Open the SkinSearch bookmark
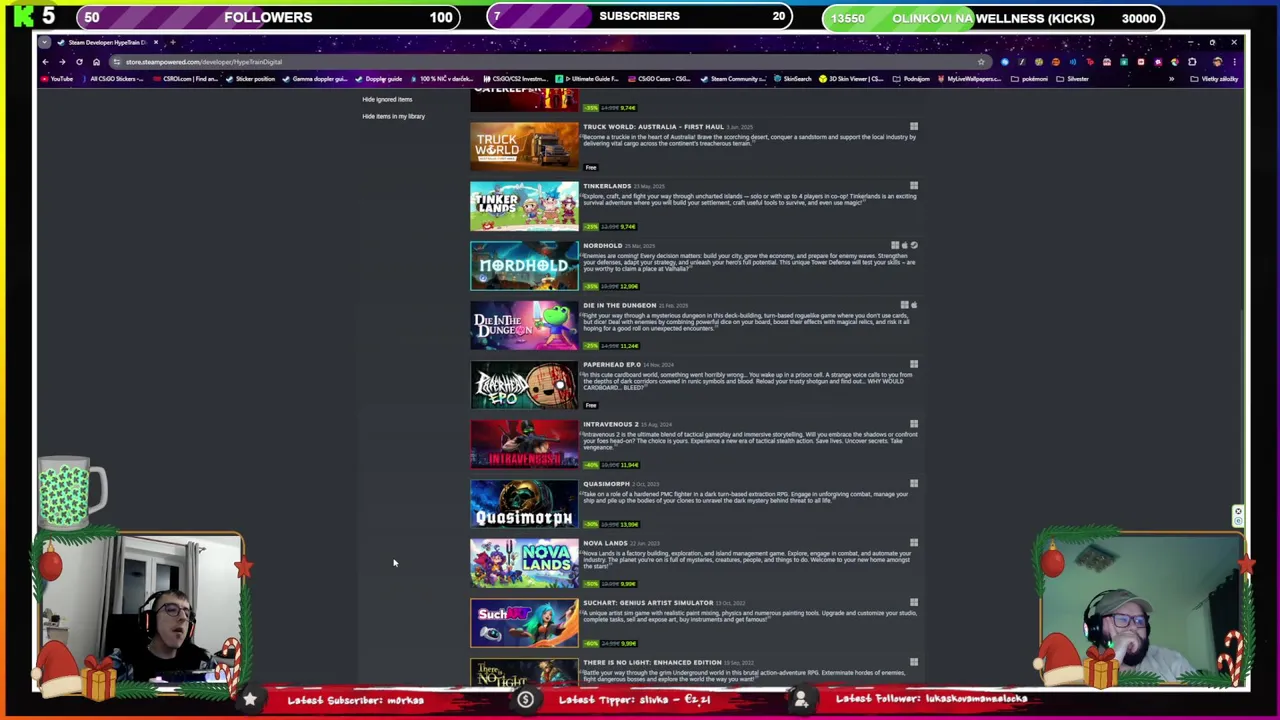The width and height of the screenshot is (1280, 720). [x=793, y=79]
